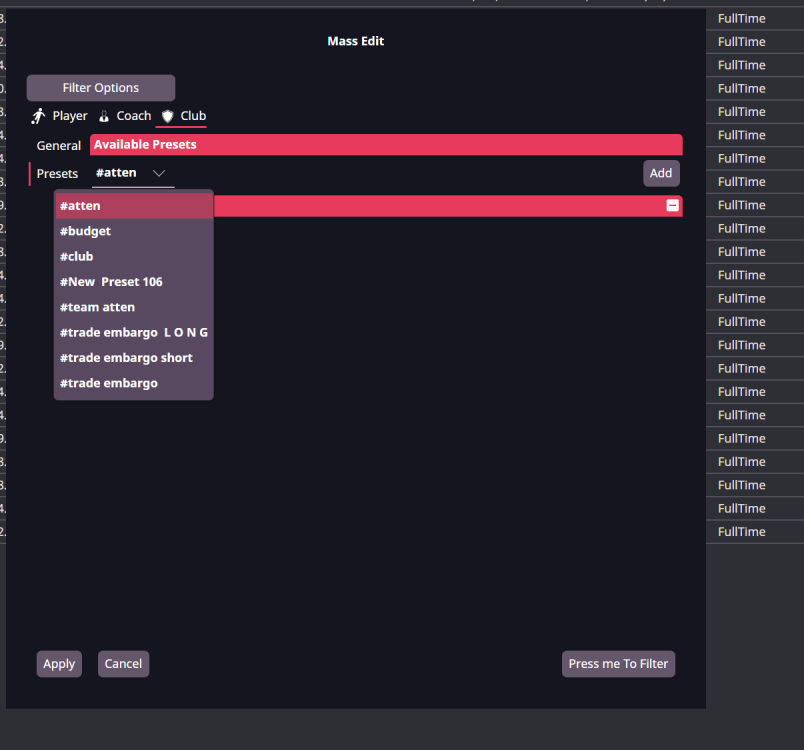Click the Press me To Filter button
This screenshot has width=804, height=750.
[618, 663]
